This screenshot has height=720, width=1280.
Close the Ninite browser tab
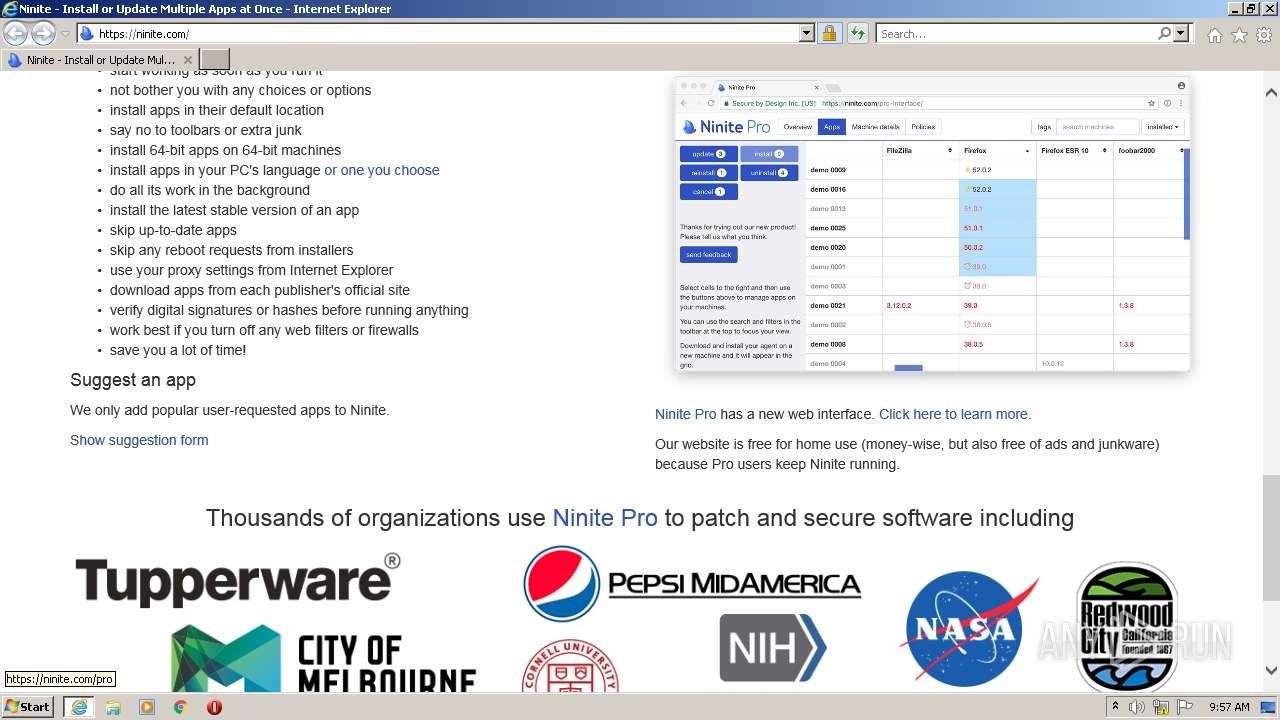(187, 60)
